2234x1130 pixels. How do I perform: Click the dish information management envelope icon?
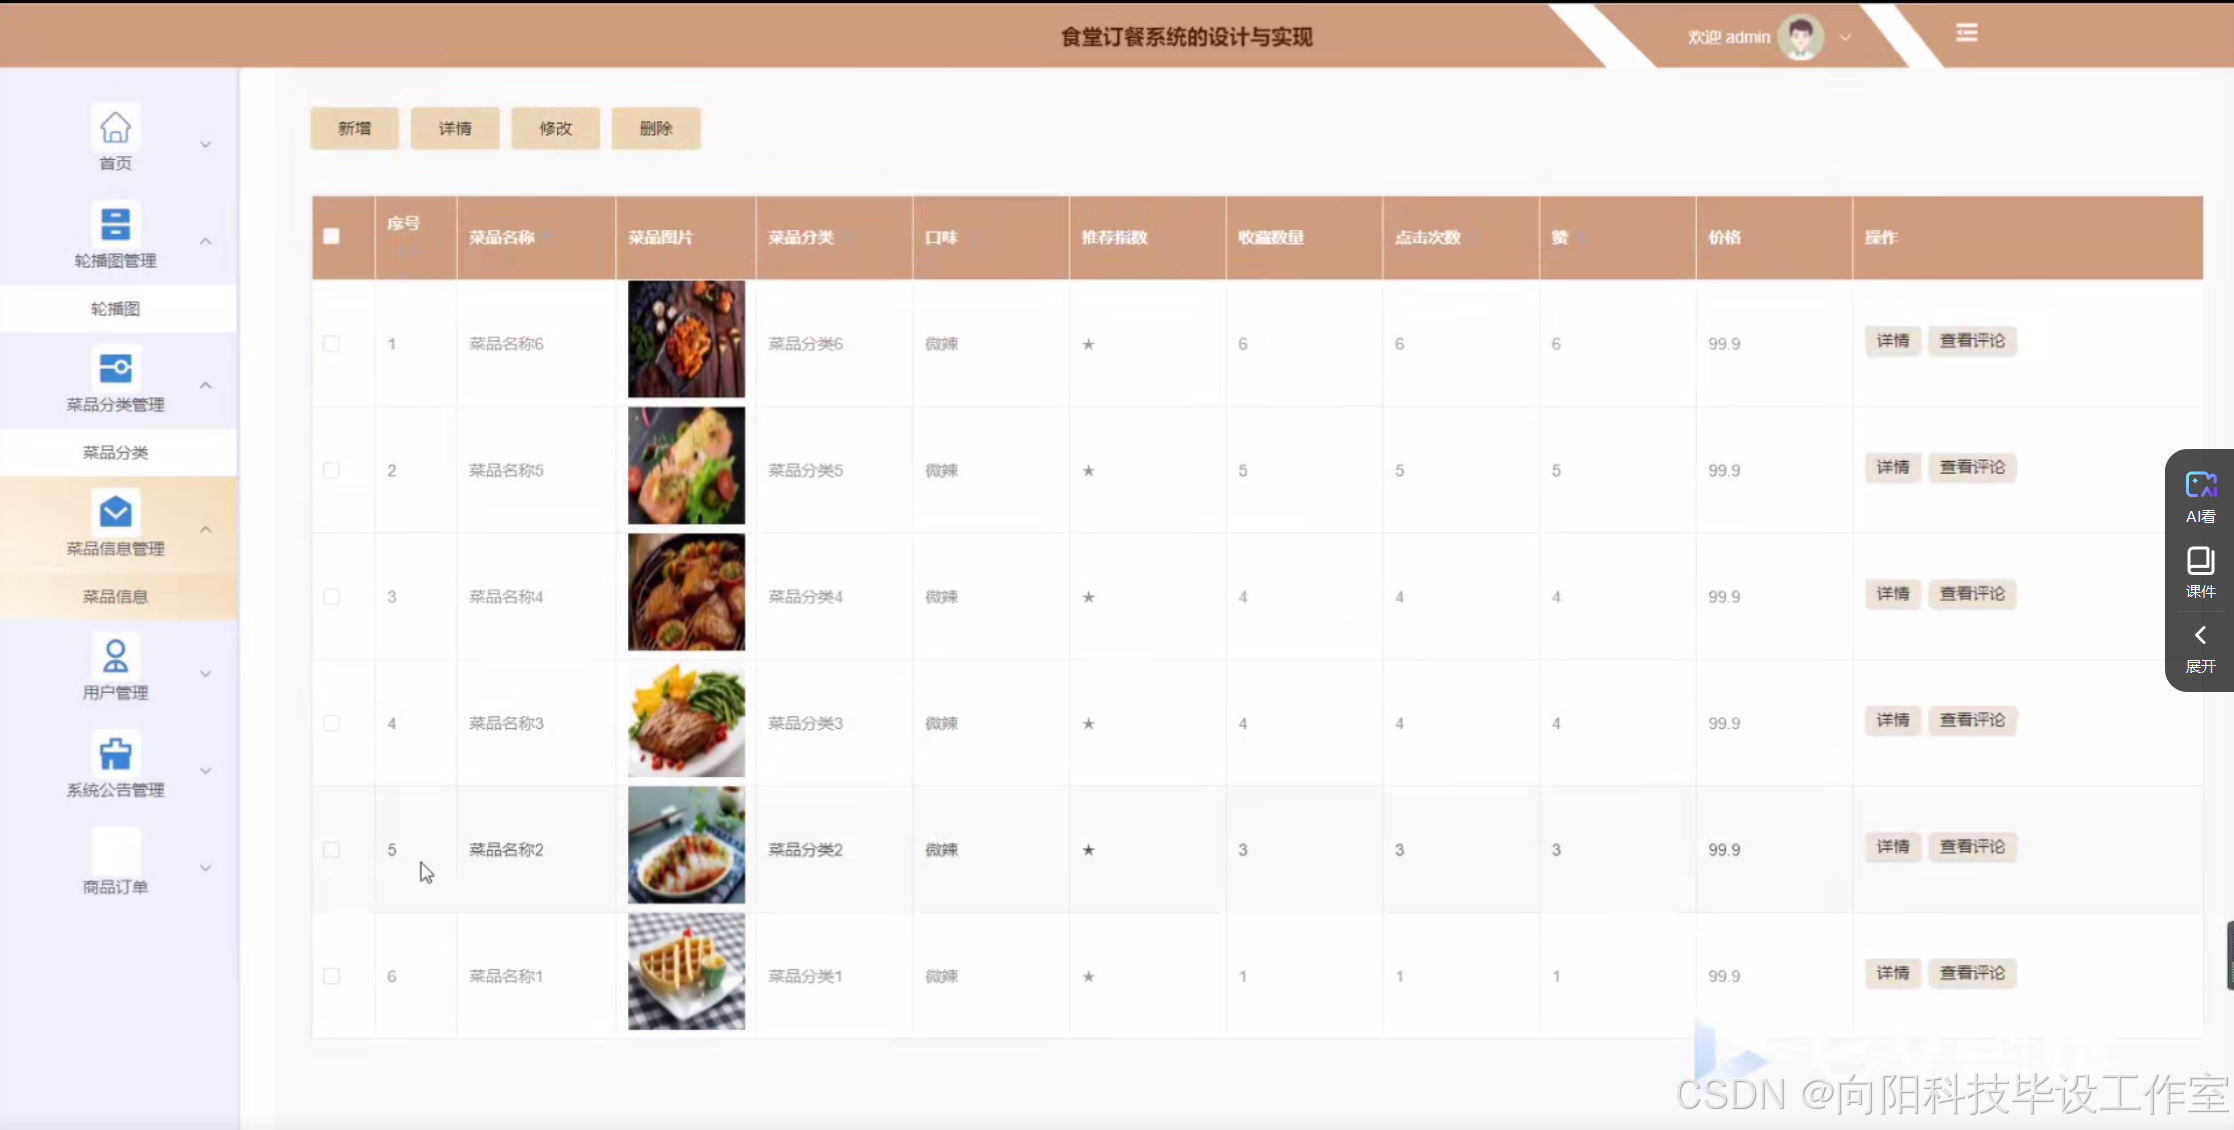click(x=115, y=512)
